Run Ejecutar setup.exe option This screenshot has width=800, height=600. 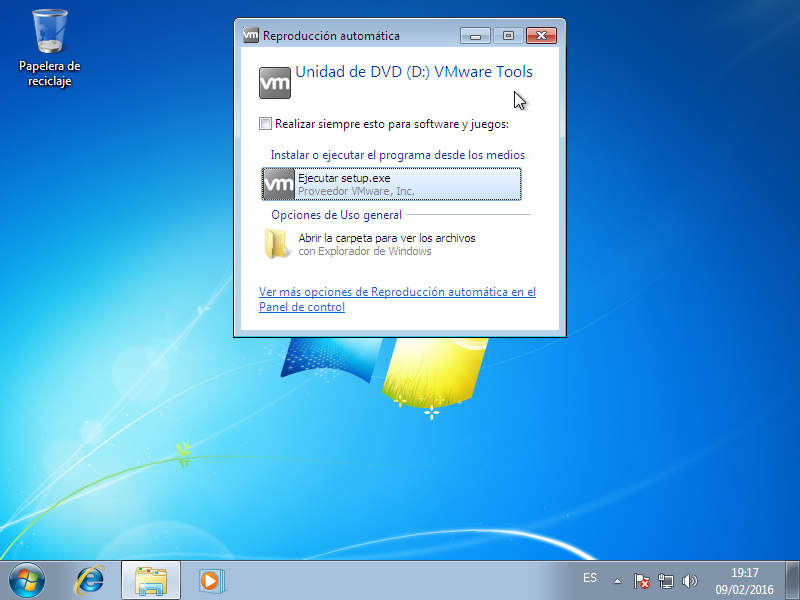click(x=391, y=184)
